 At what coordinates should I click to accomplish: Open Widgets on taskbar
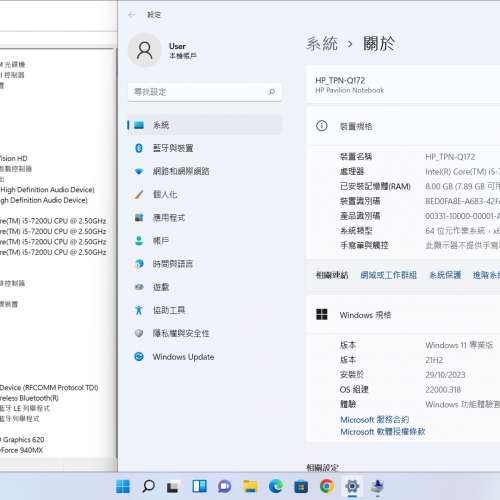click(199, 486)
